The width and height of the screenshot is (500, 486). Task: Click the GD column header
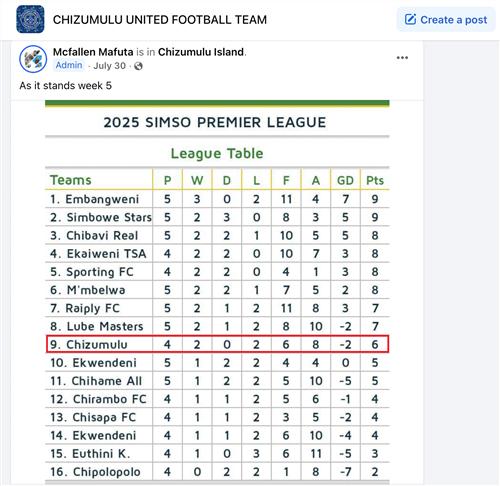(x=345, y=180)
